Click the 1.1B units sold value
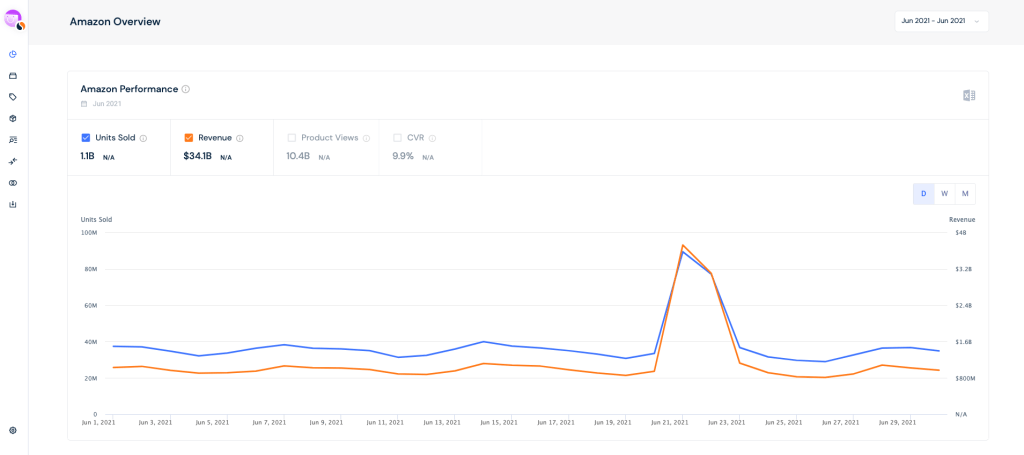This screenshot has height=455, width=1024. 88,157
